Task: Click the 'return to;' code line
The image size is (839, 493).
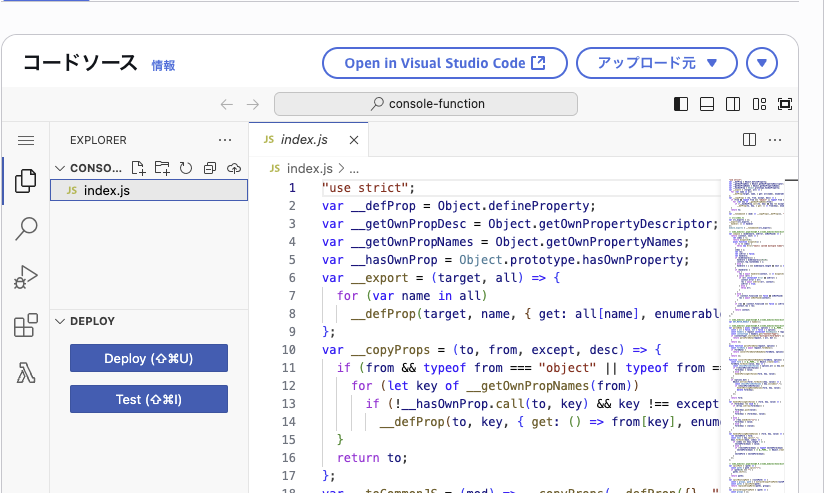Action: [372, 458]
